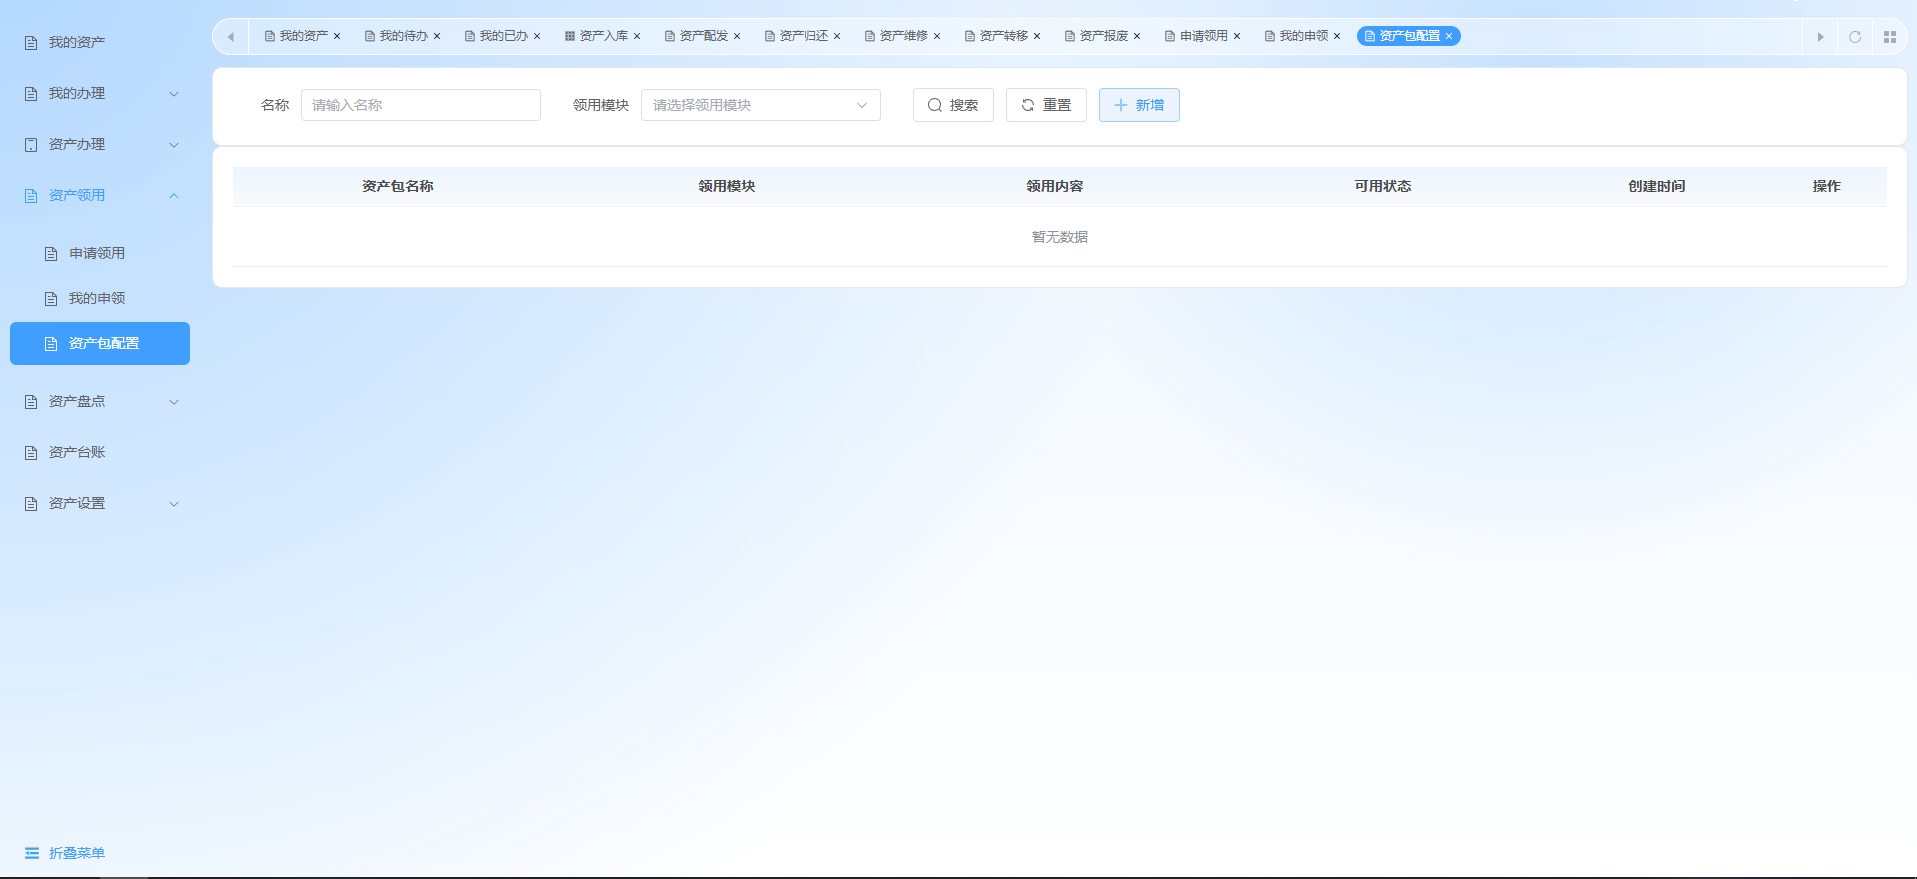Open 我的申领 in the sidebar submenu
The width and height of the screenshot is (1917, 879).
click(x=100, y=298)
